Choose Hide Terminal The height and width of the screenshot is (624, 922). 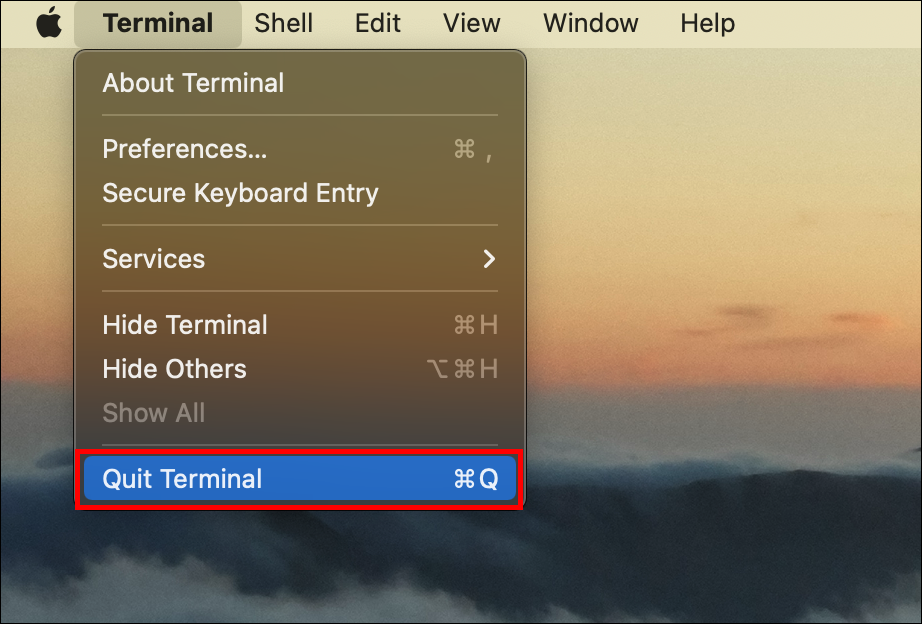(x=185, y=325)
